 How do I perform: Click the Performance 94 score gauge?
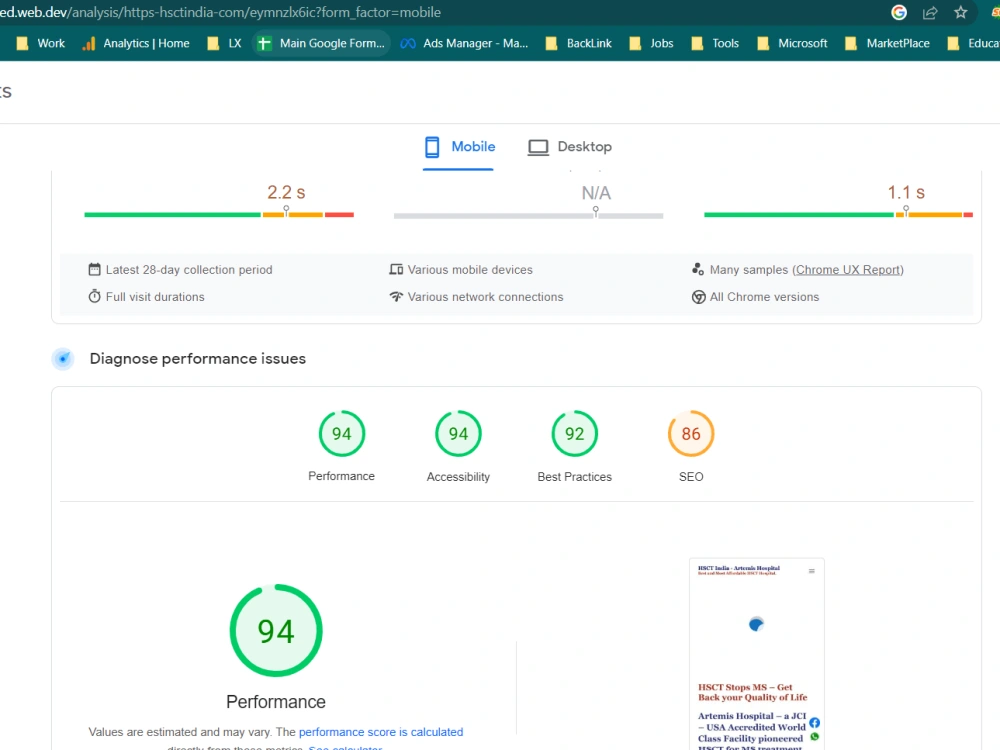click(341, 434)
